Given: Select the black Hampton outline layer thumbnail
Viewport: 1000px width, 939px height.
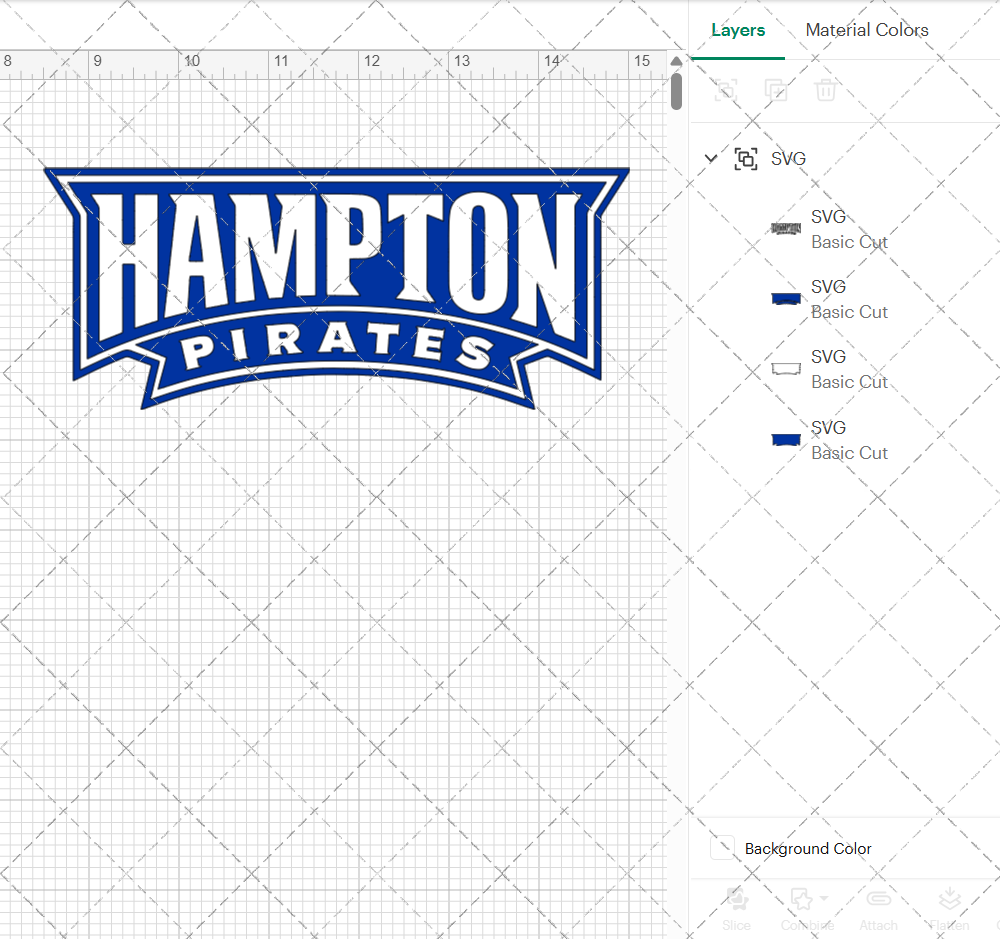Looking at the screenshot, I should click(x=786, y=228).
